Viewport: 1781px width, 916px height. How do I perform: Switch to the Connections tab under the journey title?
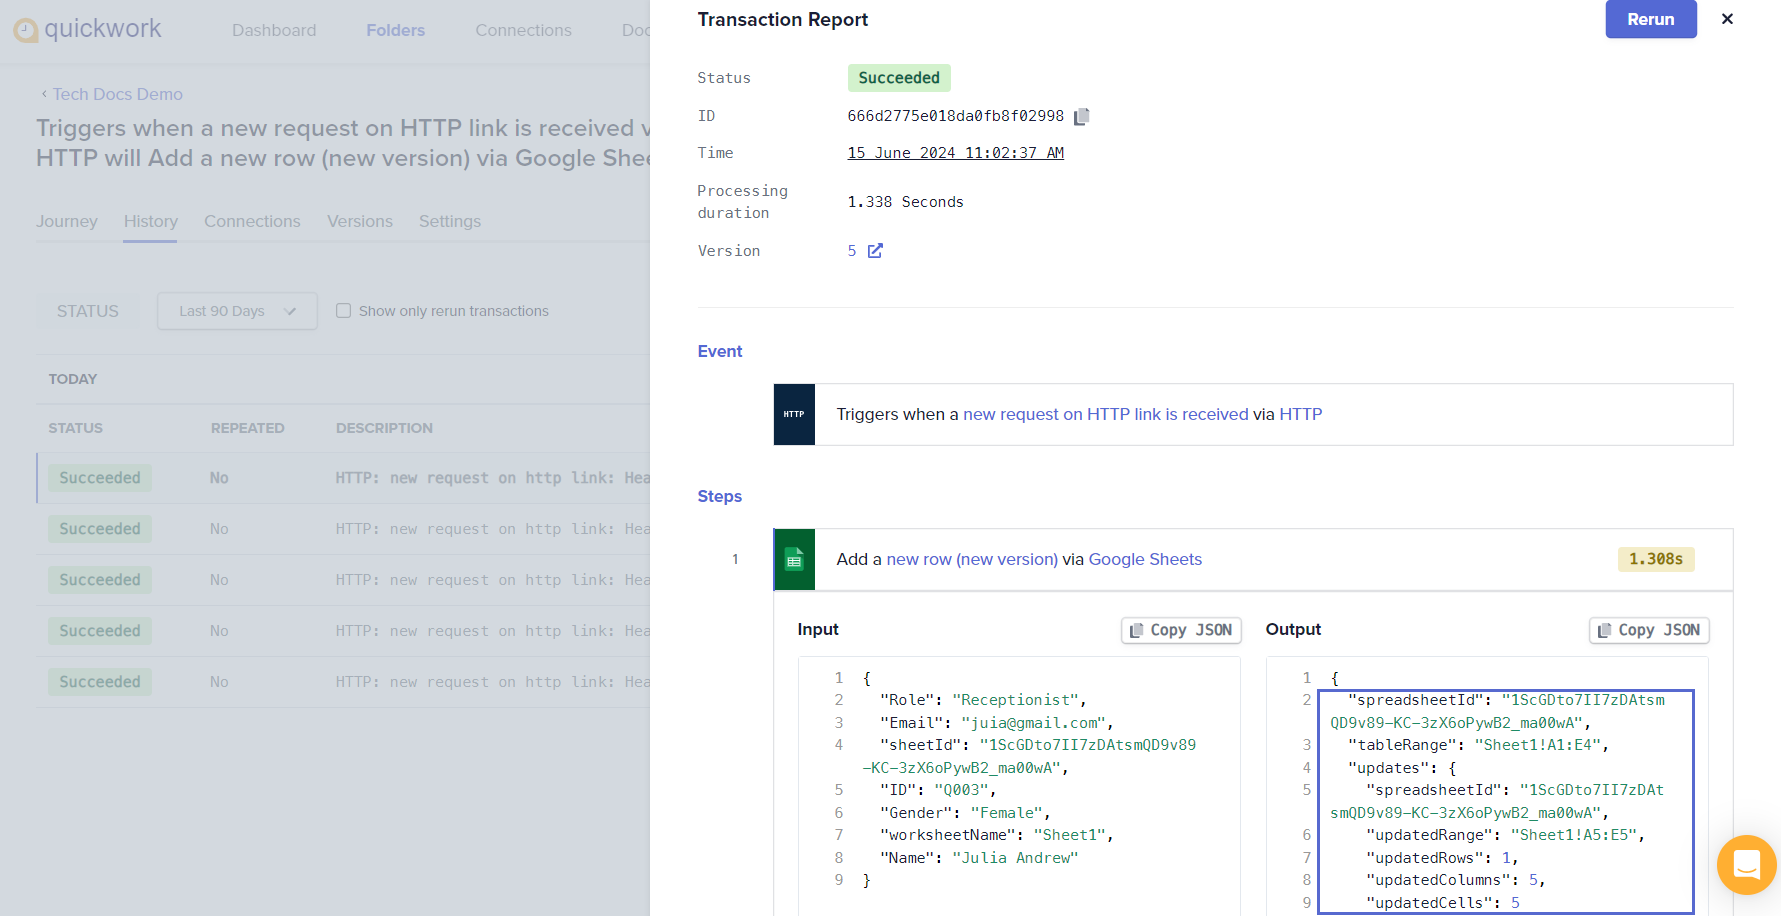252,221
